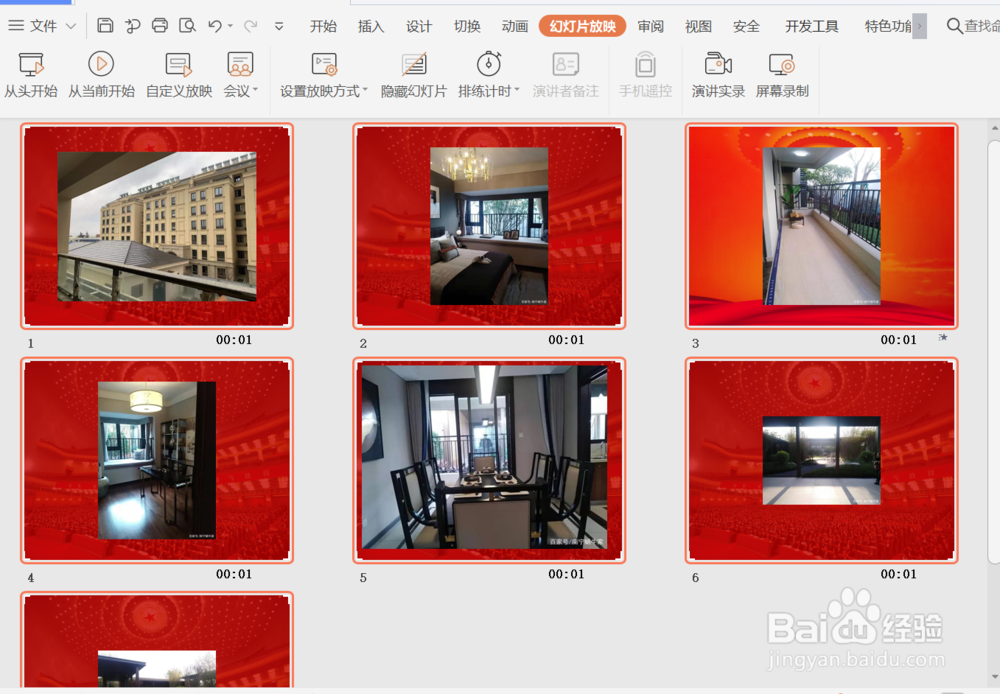1000x694 pixels.
Task: Click the print preview icon
Action: pyautogui.click(x=187, y=26)
